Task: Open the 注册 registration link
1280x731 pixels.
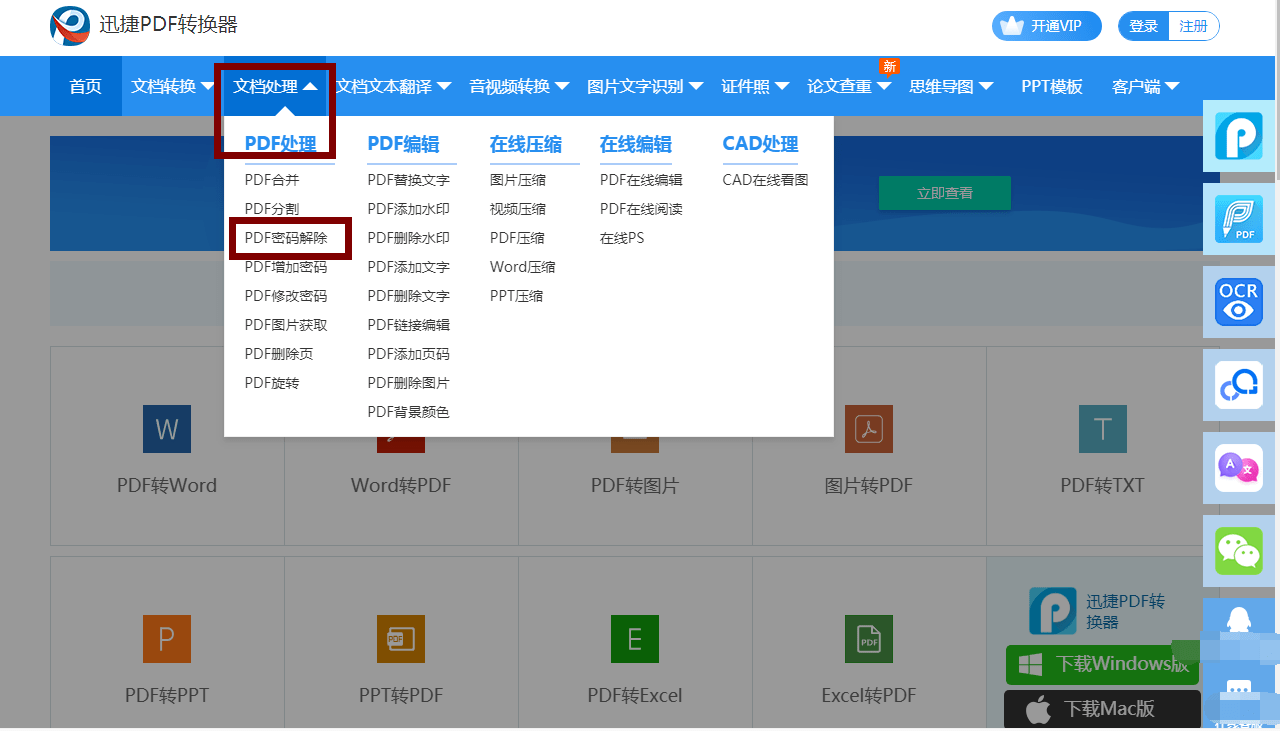Action: pos(1194,26)
